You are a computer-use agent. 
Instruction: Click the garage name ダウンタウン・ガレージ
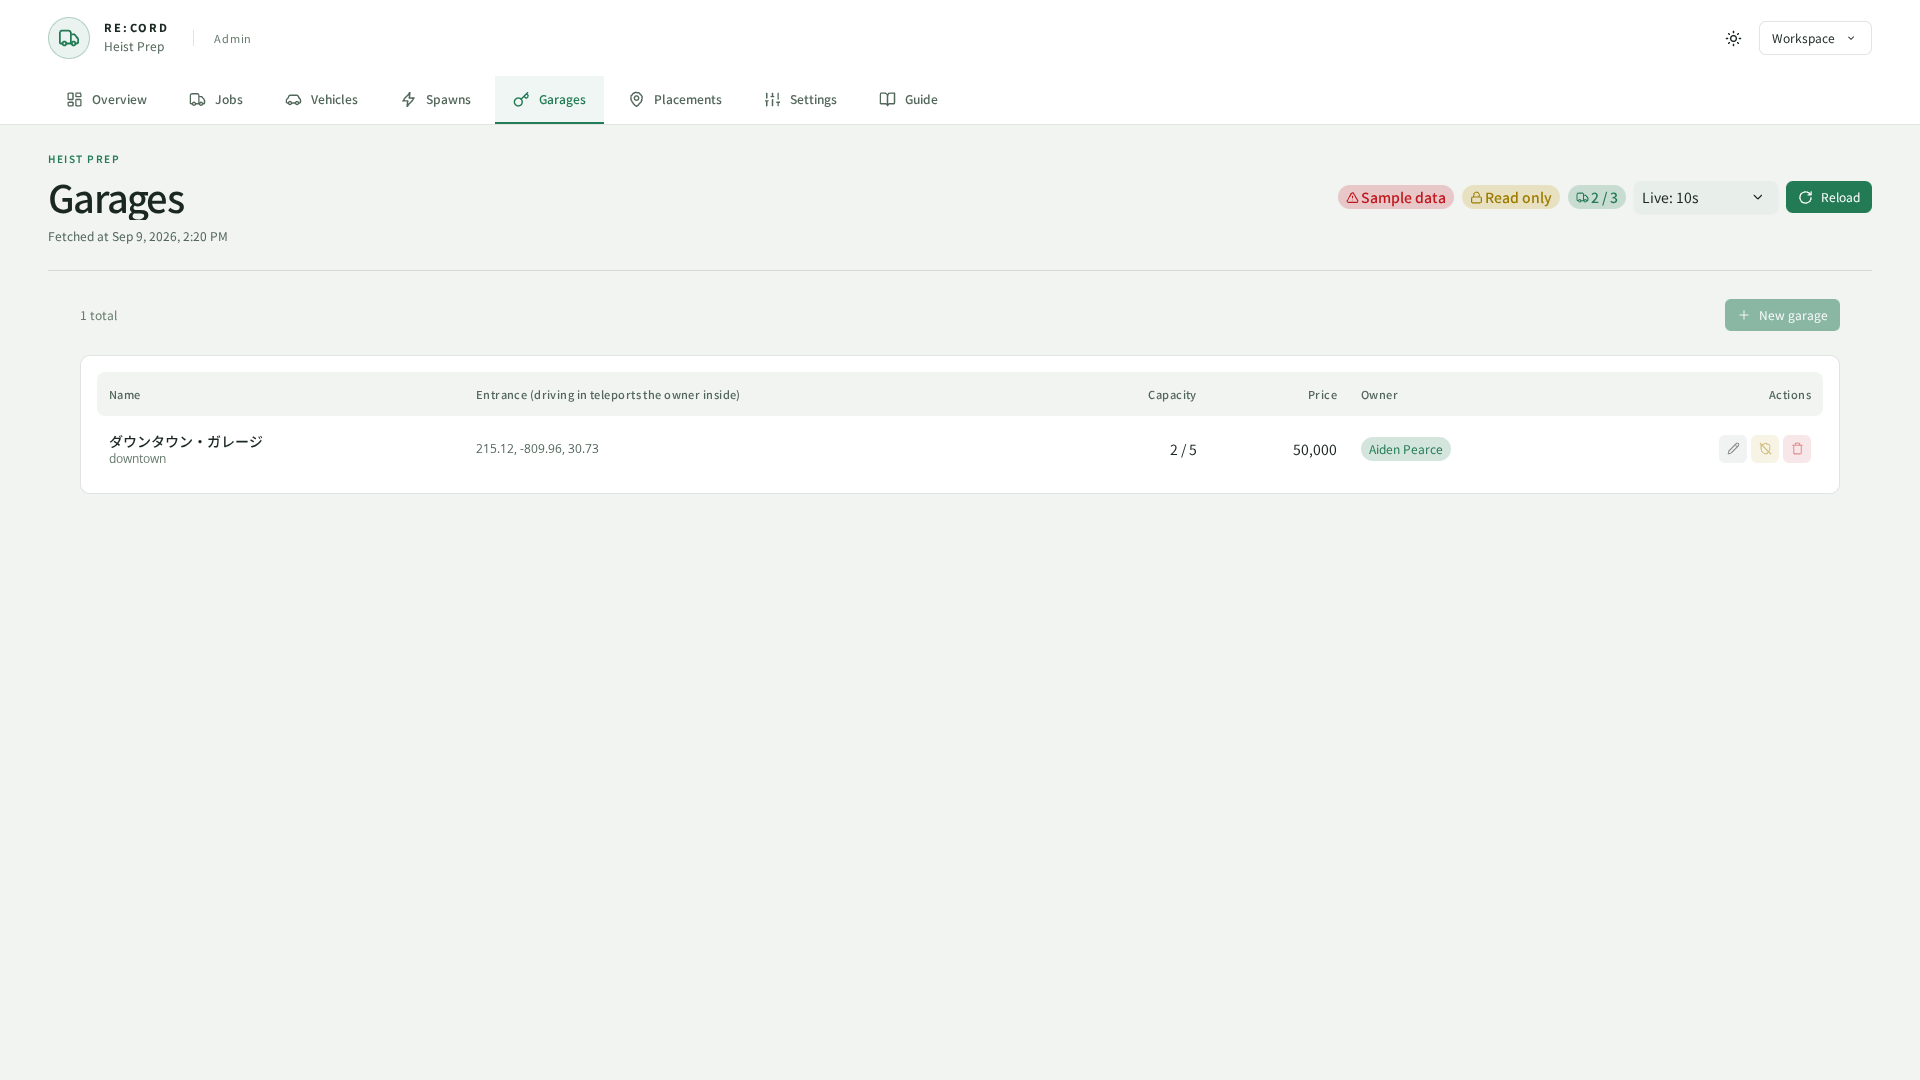(186, 441)
